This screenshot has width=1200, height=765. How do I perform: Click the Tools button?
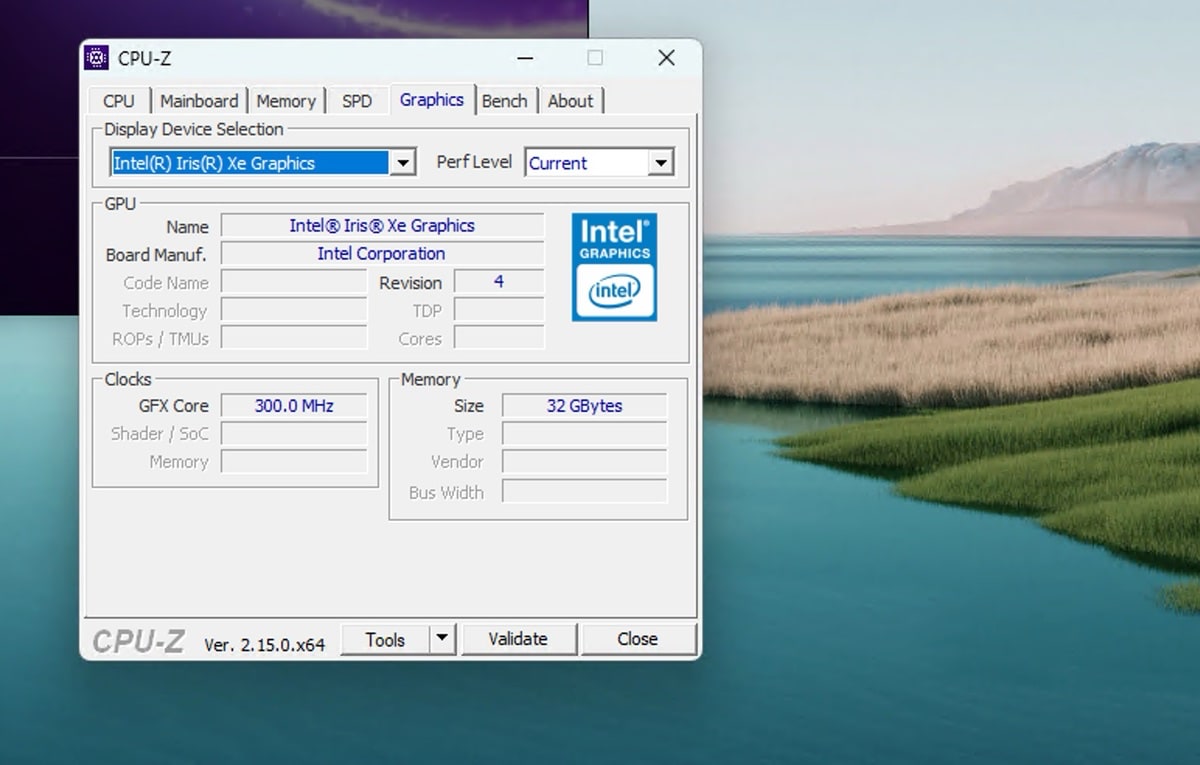point(385,639)
